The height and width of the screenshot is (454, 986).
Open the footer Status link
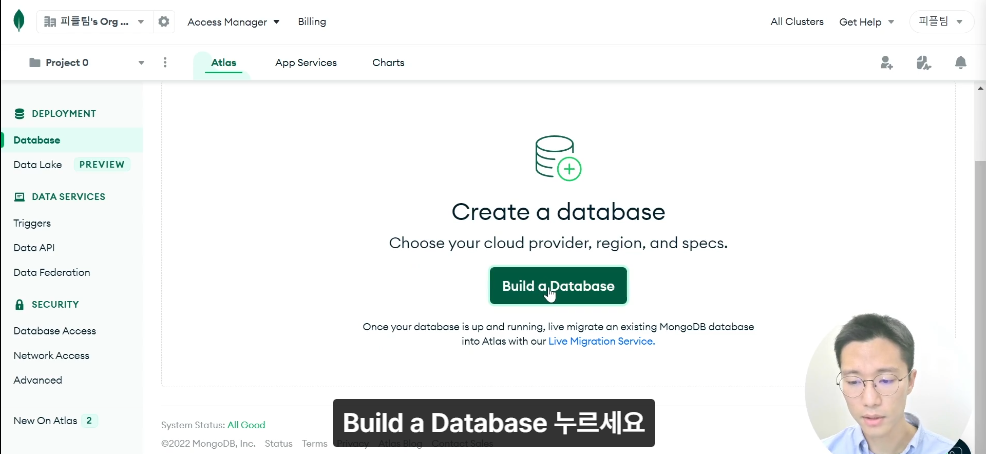click(279, 443)
